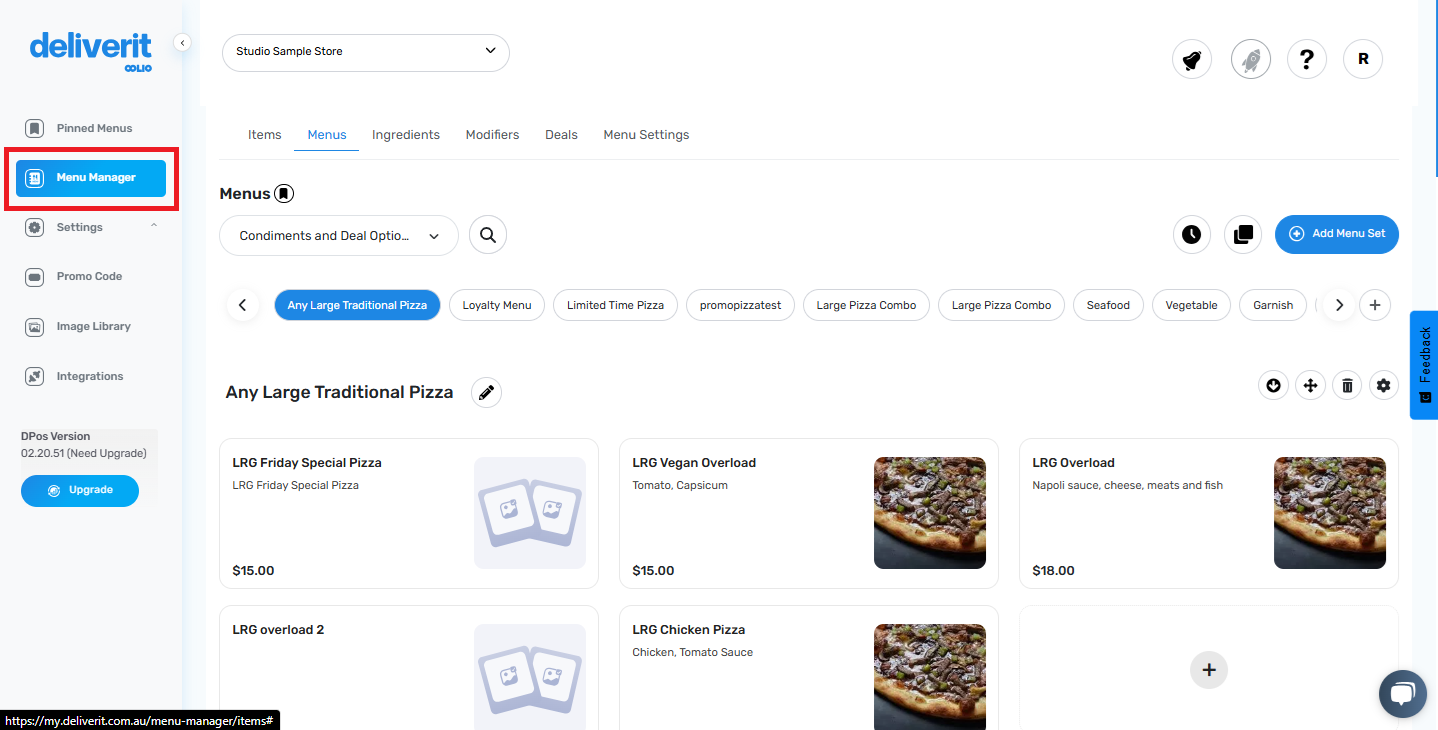Open menu settings via the gear icon
This screenshot has height=730, width=1438.
[1384, 385]
